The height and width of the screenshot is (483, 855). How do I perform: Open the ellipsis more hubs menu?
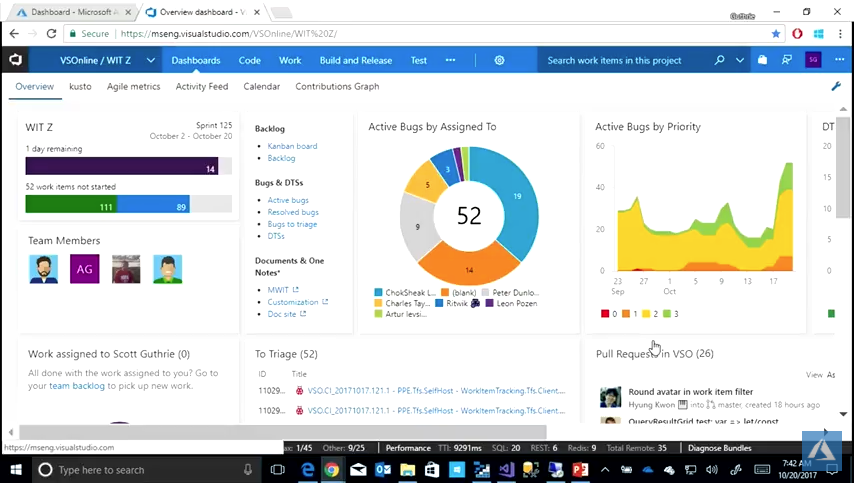450,60
